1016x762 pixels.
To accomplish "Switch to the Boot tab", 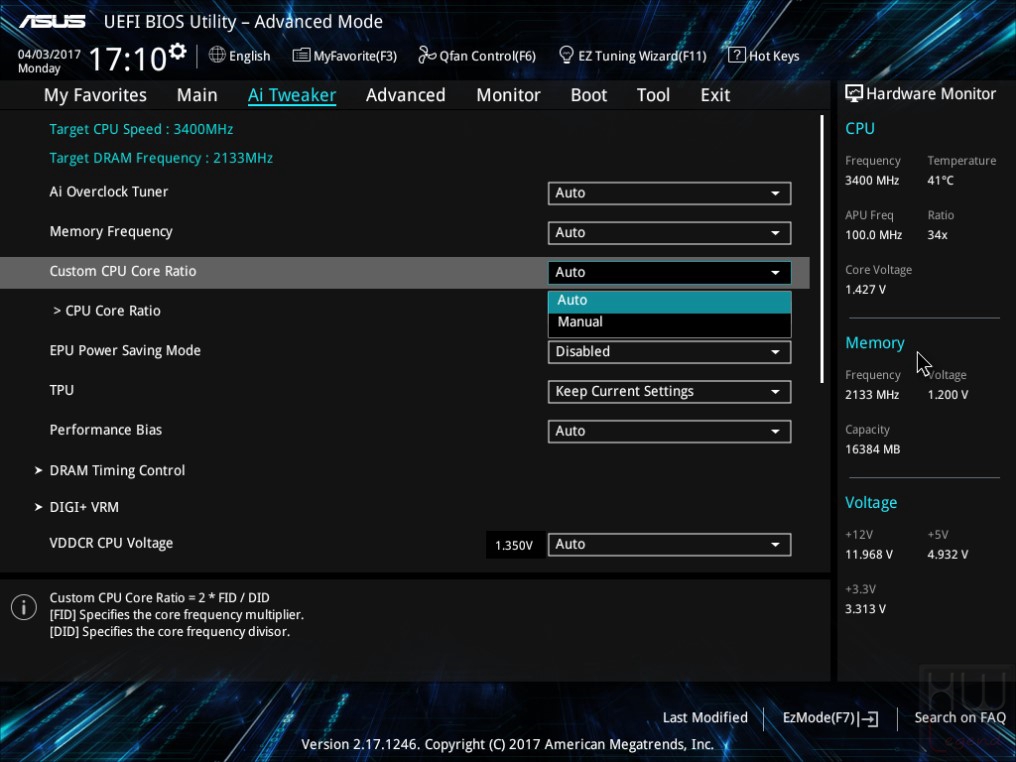I will pos(588,95).
